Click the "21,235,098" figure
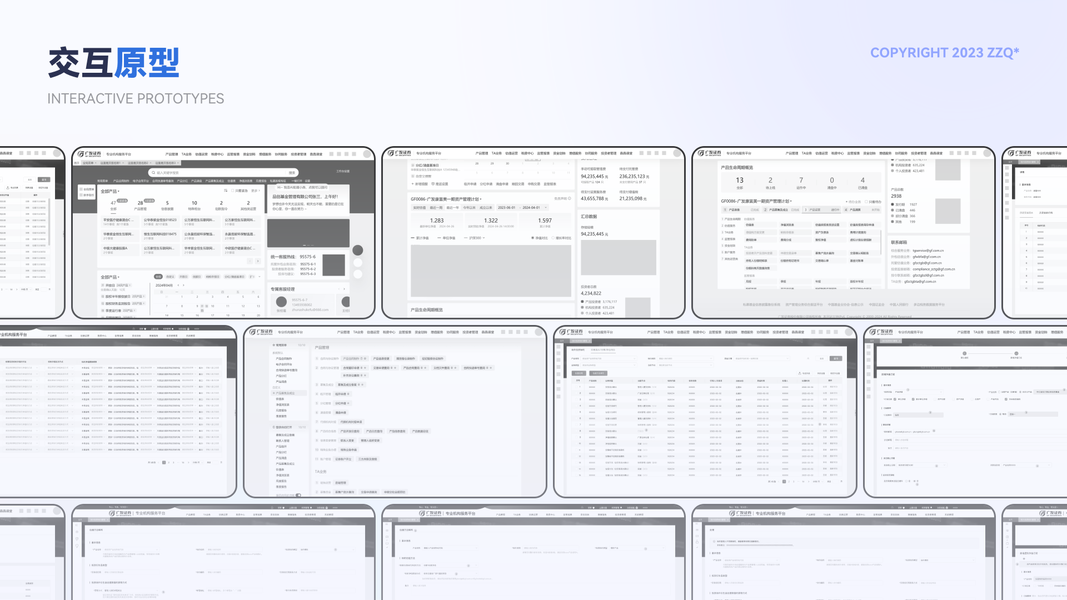 [632, 198]
